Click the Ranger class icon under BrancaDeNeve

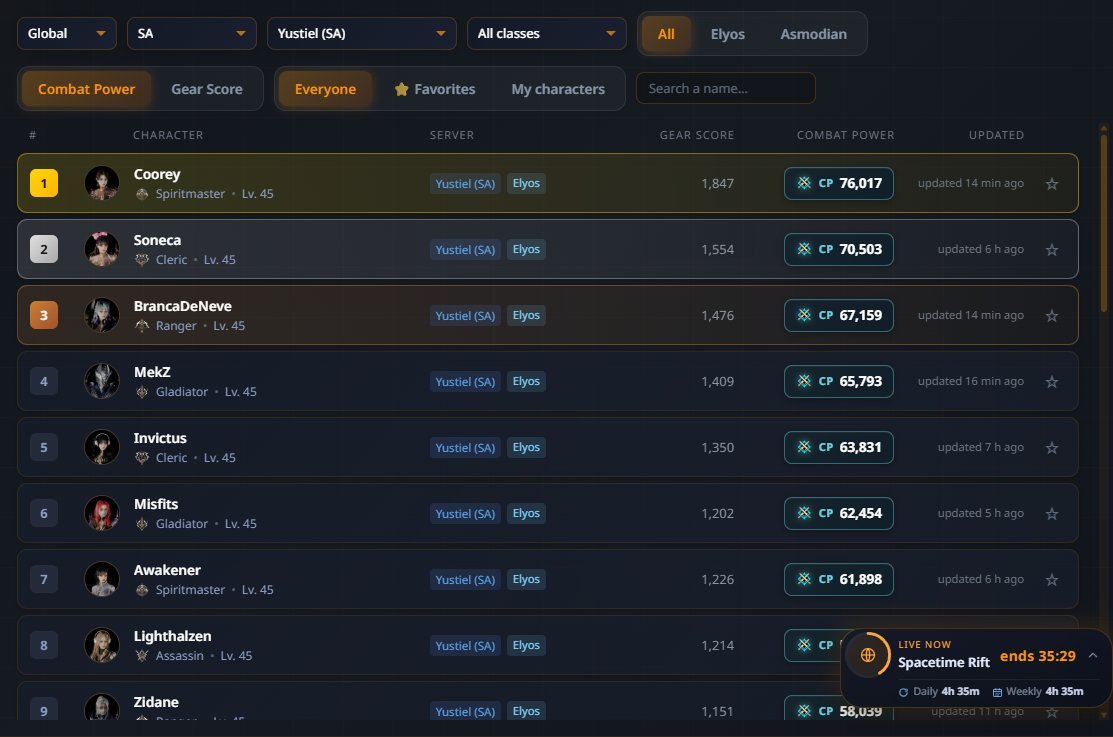point(142,326)
